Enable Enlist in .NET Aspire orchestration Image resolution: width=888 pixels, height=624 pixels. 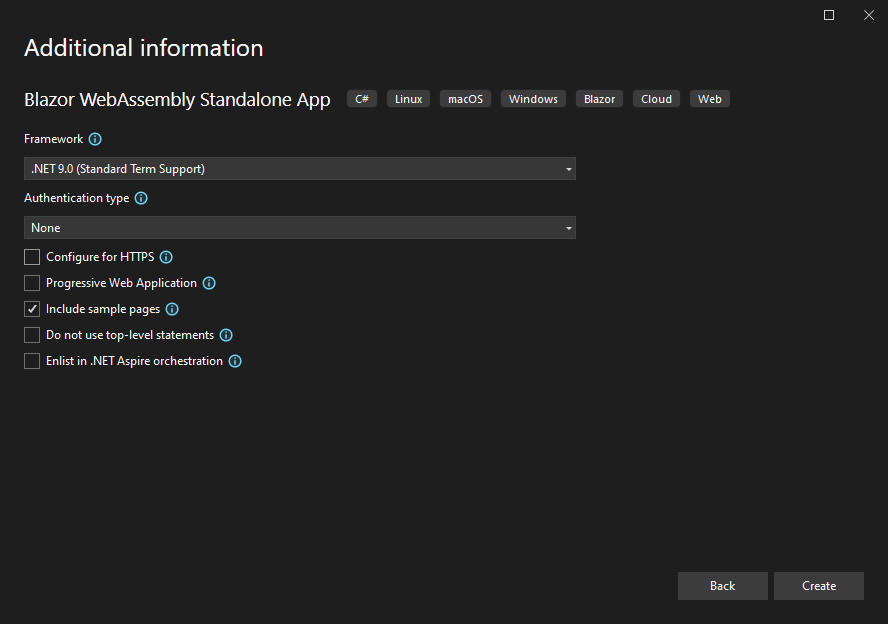click(32, 361)
